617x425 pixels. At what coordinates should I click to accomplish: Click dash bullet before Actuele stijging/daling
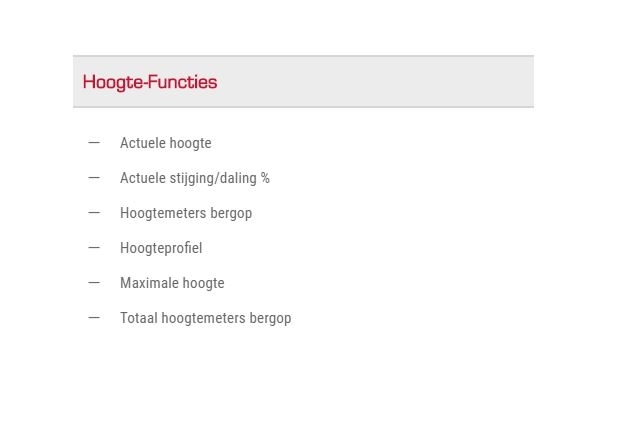(94, 178)
